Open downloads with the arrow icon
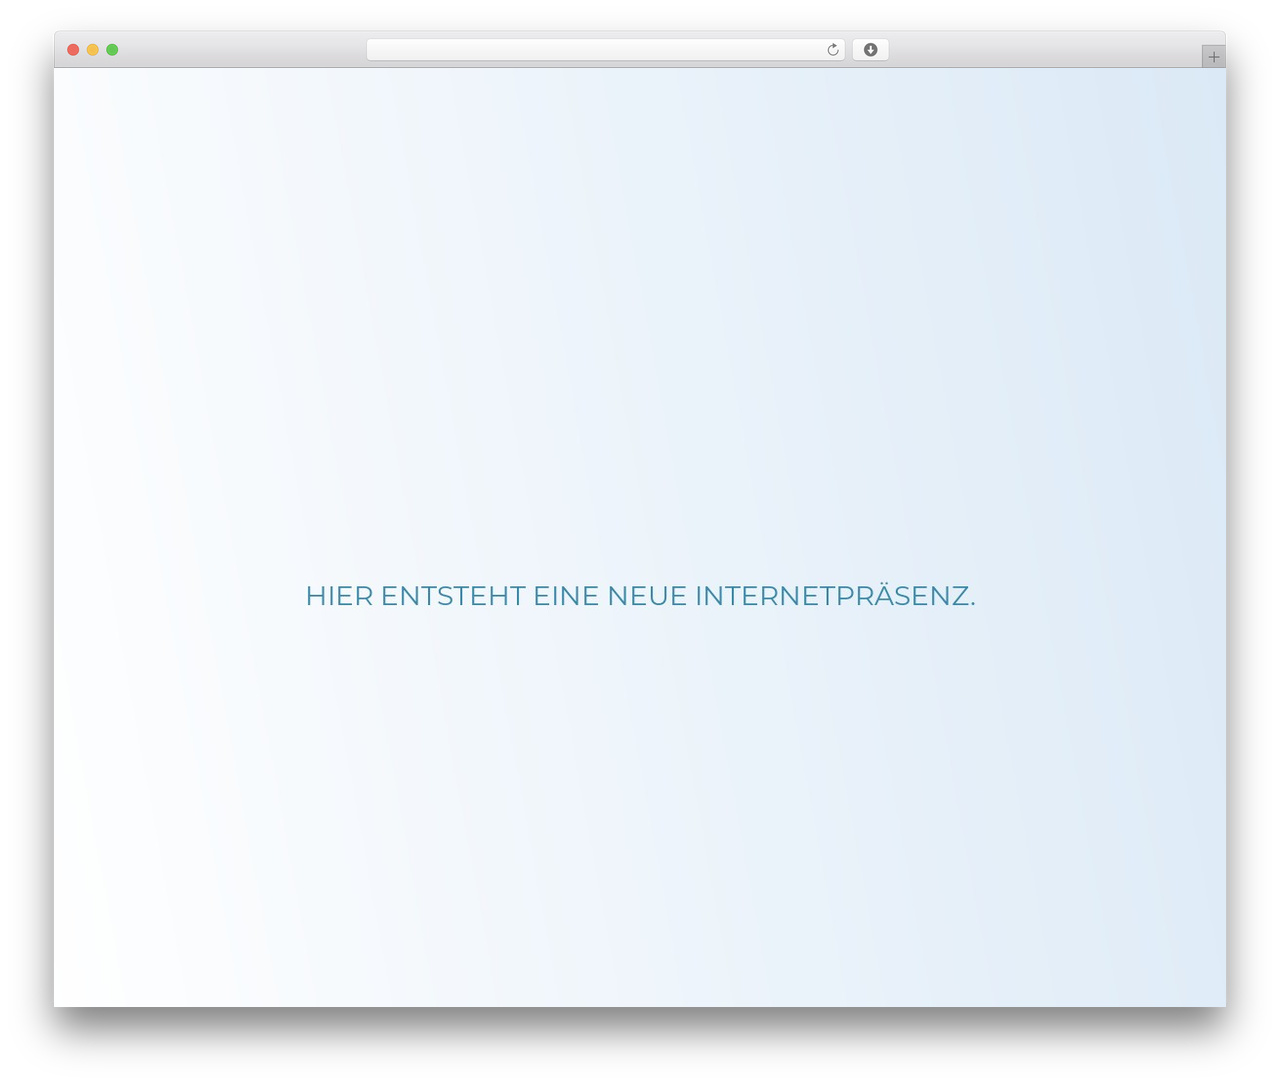The height and width of the screenshot is (1084, 1280). [x=870, y=50]
